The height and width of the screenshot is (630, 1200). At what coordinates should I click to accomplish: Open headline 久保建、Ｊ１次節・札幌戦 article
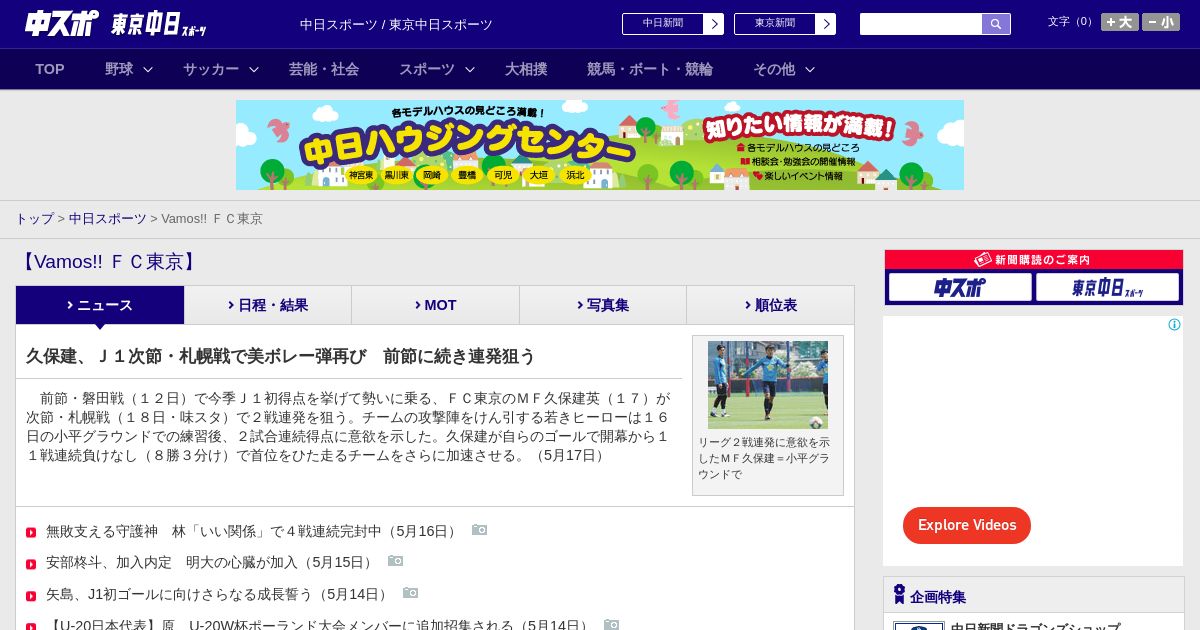pyautogui.click(x=281, y=356)
